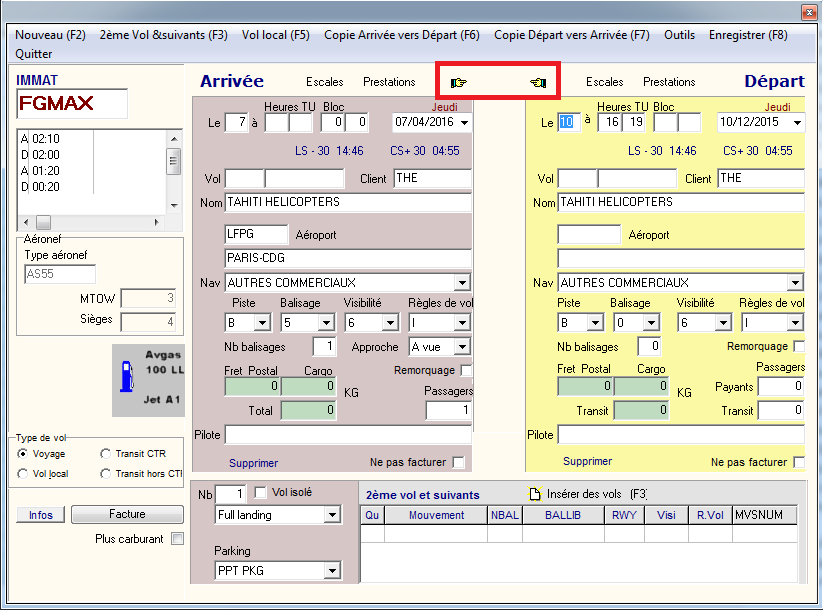Expand the Full landing dropdown
Viewport: 823px width, 610px height.
tap(333, 515)
